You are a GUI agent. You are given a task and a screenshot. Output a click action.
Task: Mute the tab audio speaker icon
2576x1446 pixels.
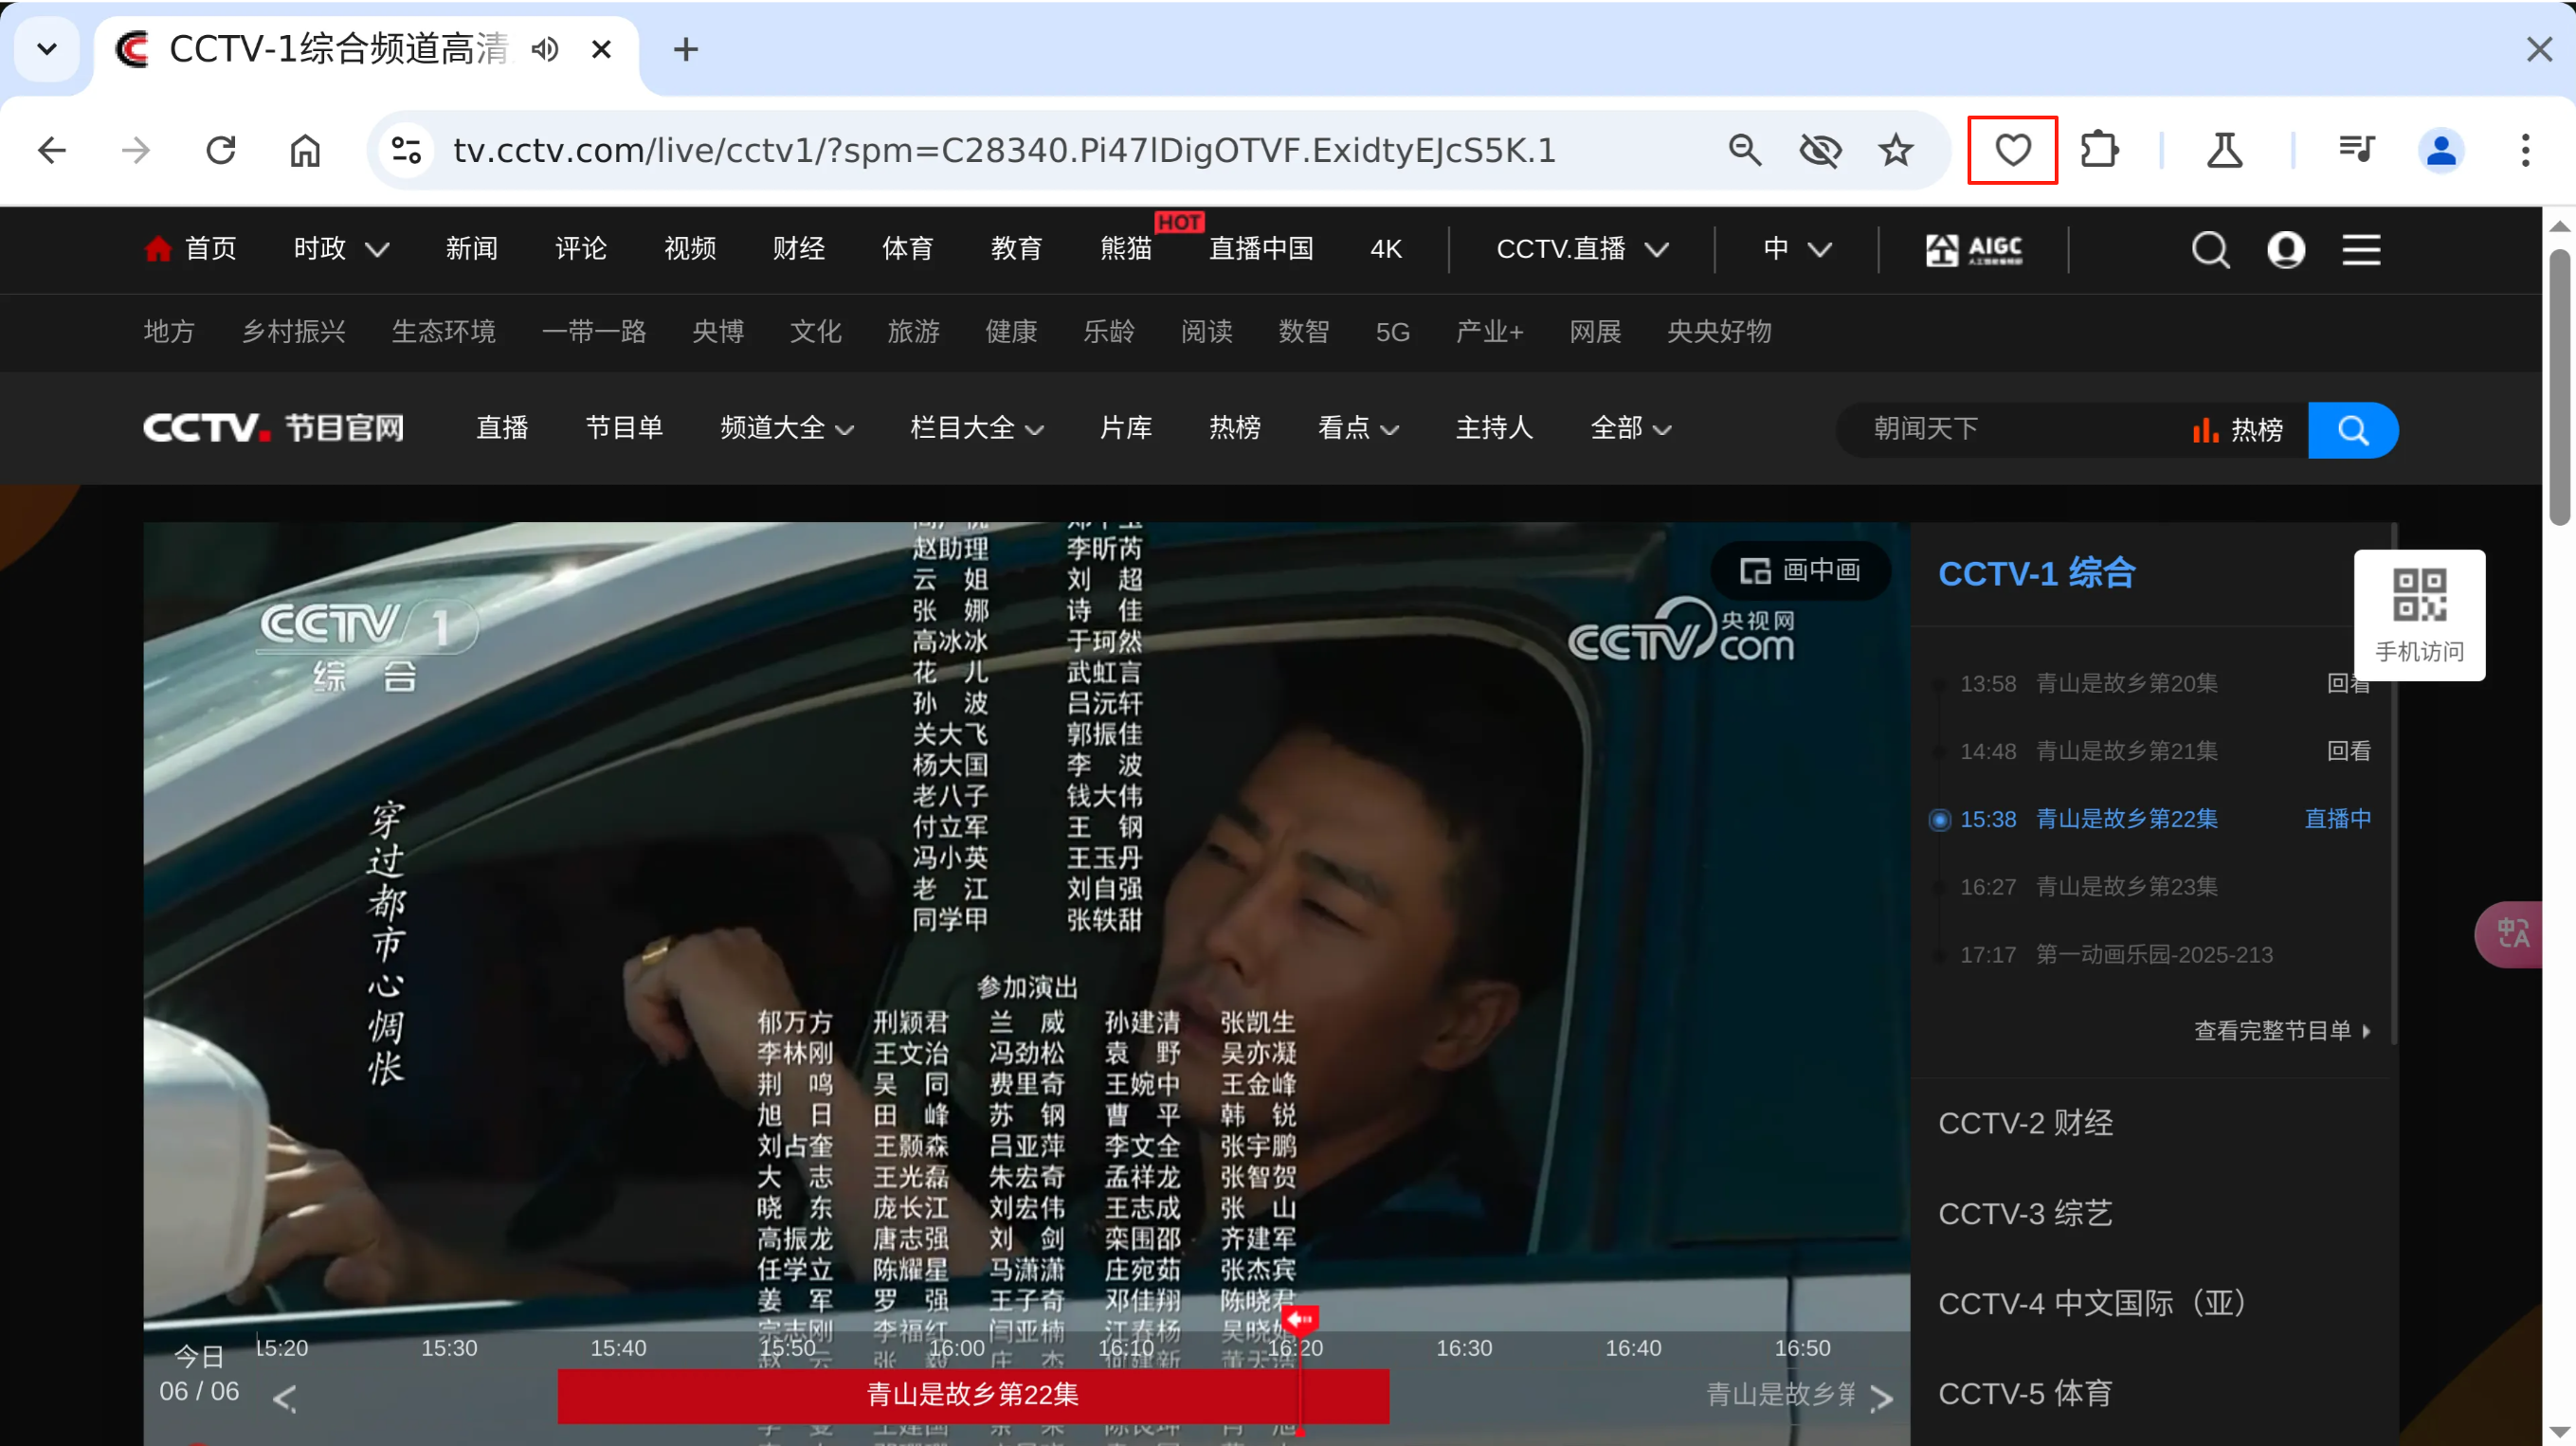coord(545,49)
